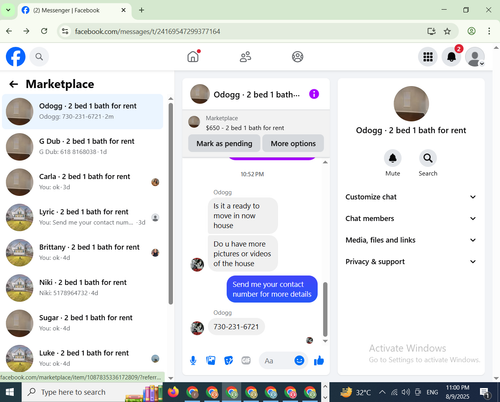Open conversation information purple icon
The image size is (500, 402).
pyautogui.click(x=314, y=94)
